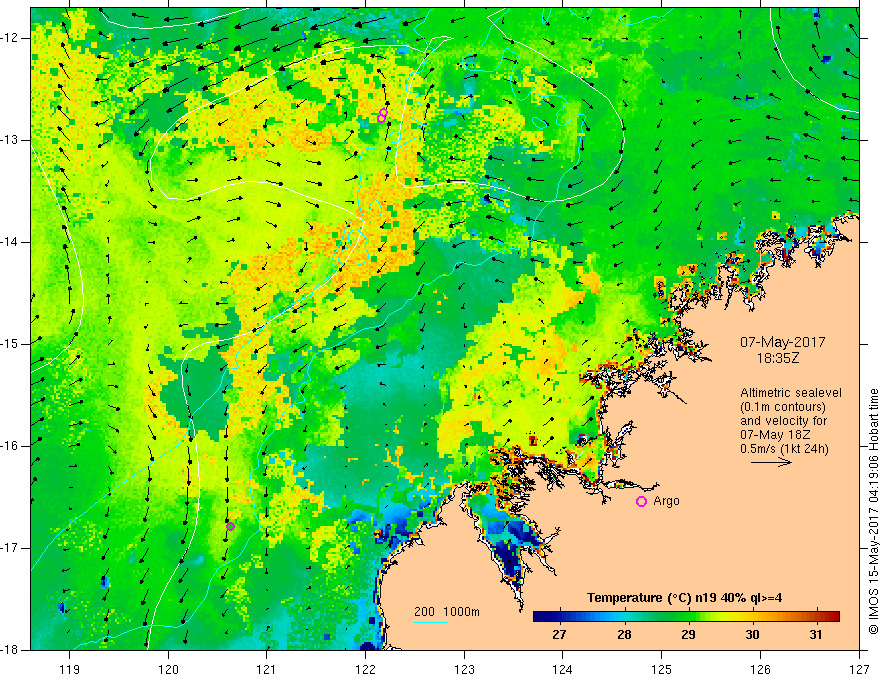
Task: Select the temperature color bar
Action: (686, 617)
